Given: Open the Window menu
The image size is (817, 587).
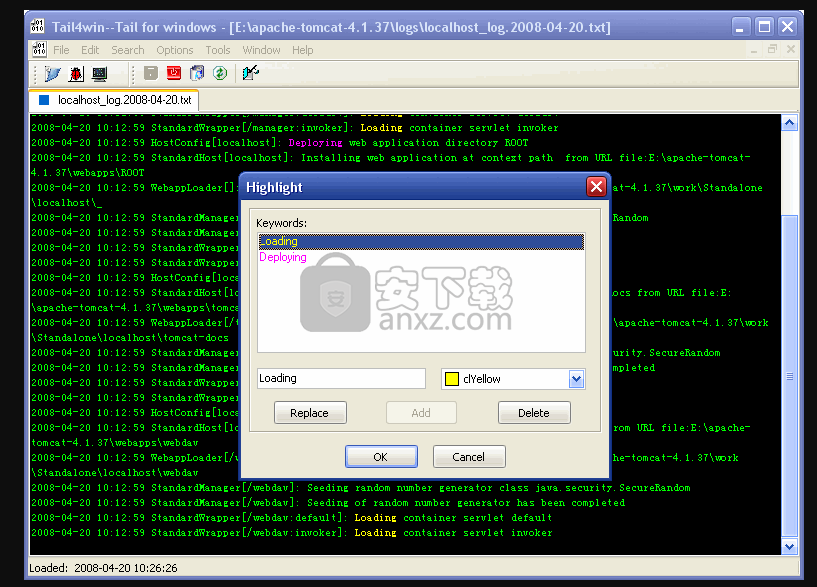Looking at the screenshot, I should click(261, 50).
